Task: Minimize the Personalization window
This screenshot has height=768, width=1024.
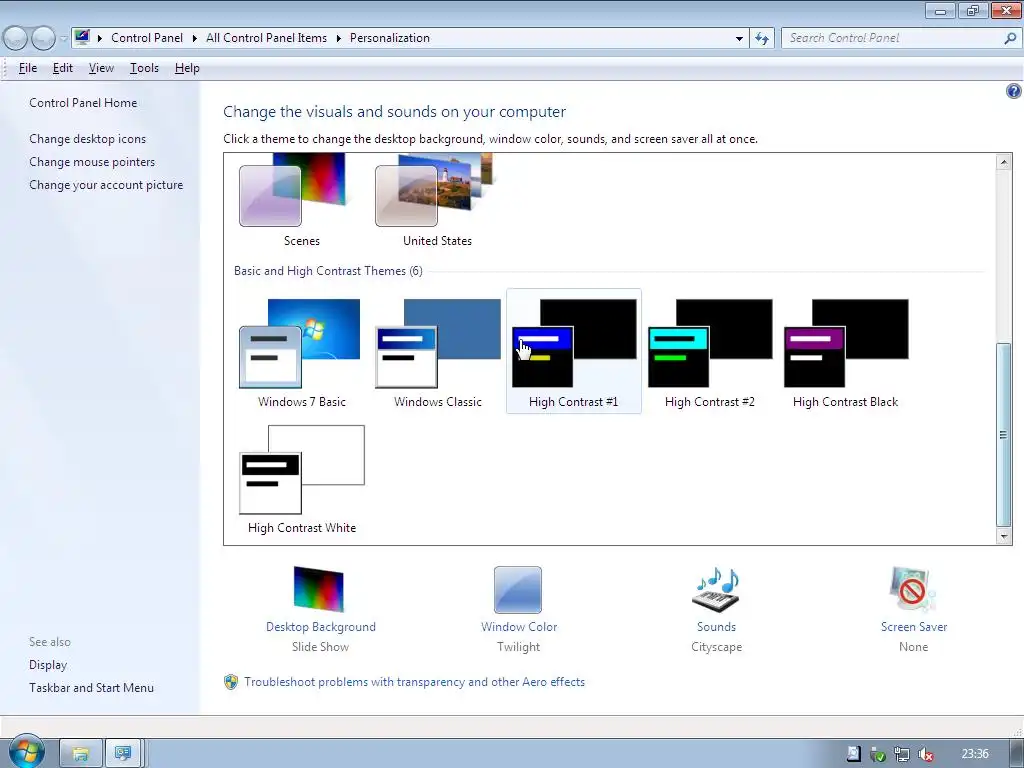Action: (940, 10)
